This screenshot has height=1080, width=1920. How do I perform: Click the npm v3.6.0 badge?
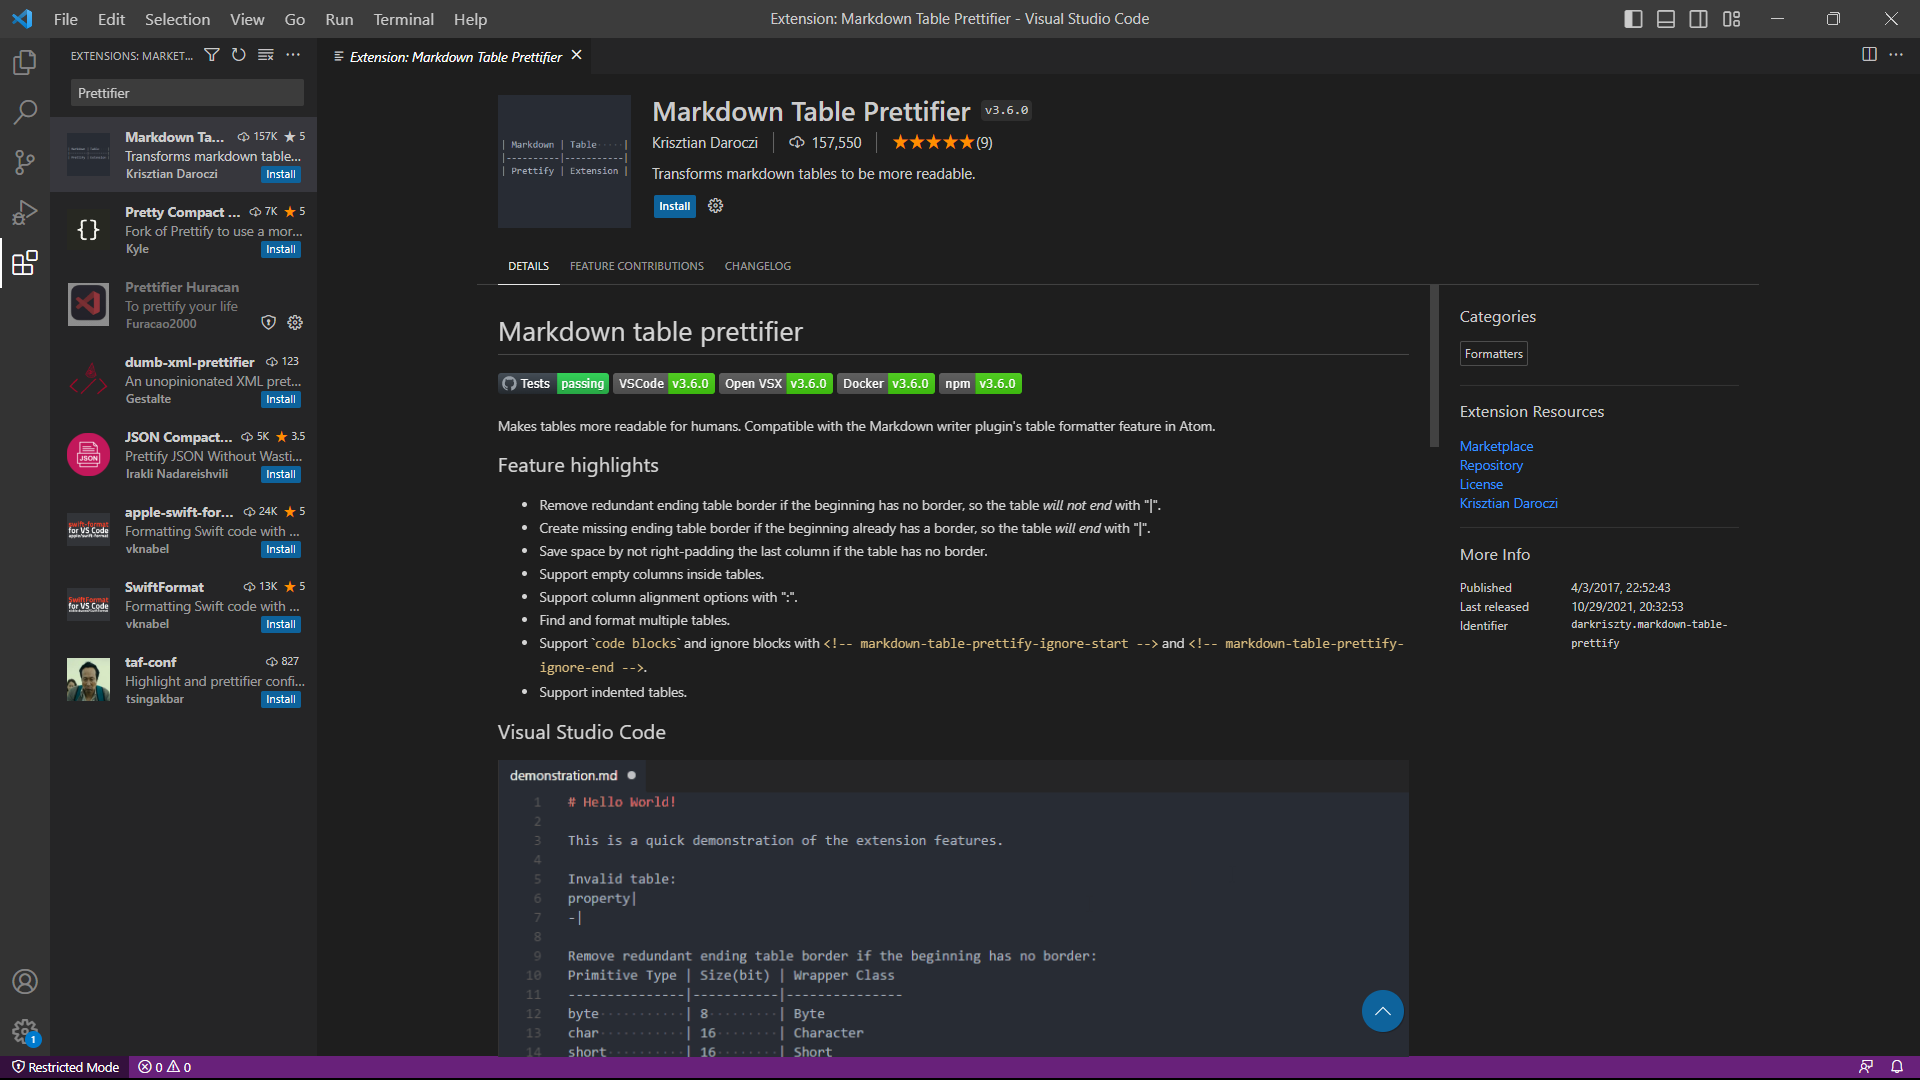point(980,384)
